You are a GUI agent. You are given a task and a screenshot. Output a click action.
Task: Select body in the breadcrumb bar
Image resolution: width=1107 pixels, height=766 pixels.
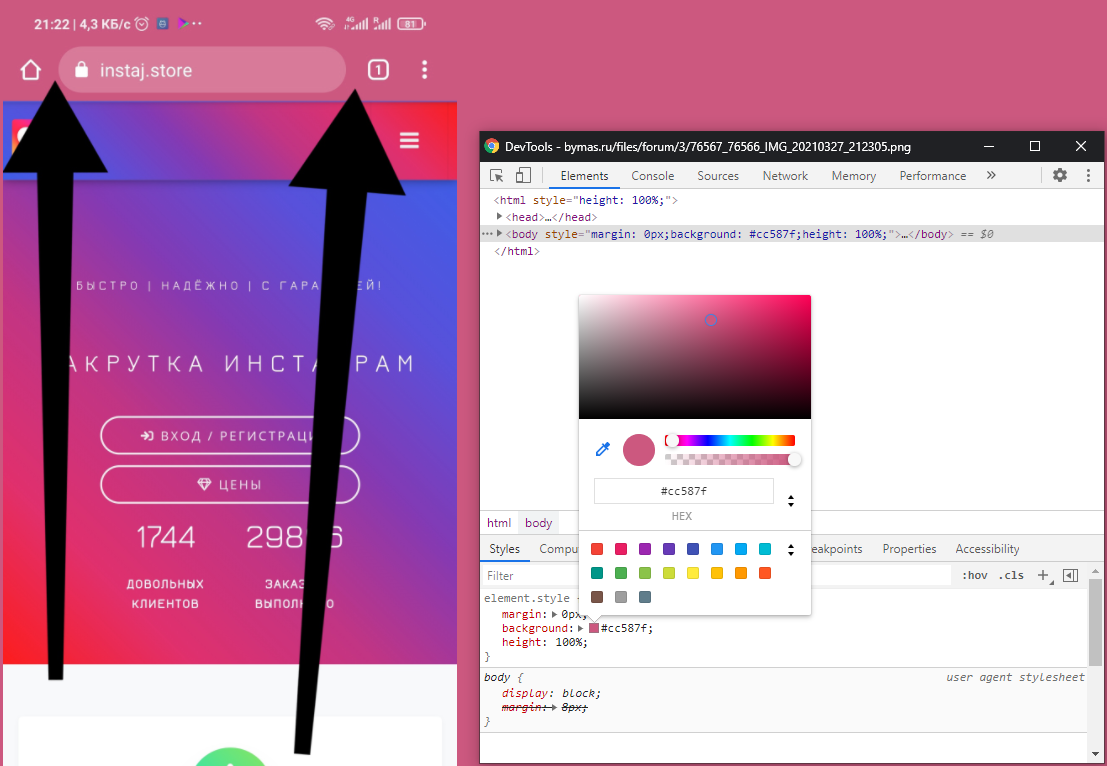pos(538,523)
